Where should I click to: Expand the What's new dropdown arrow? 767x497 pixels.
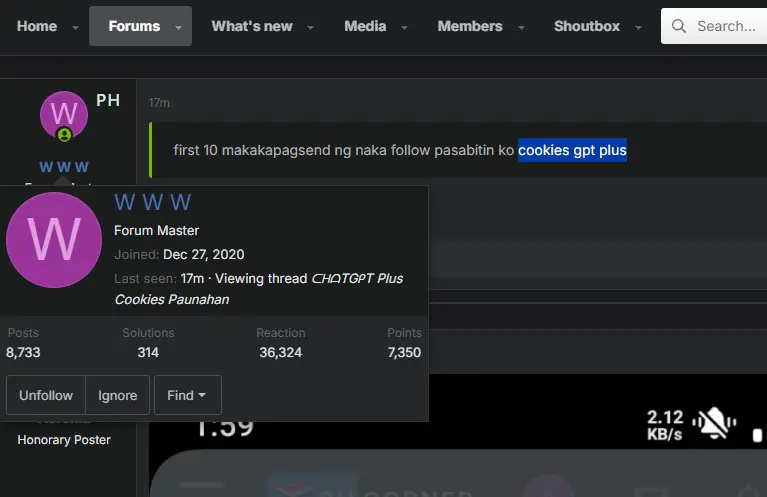point(310,27)
